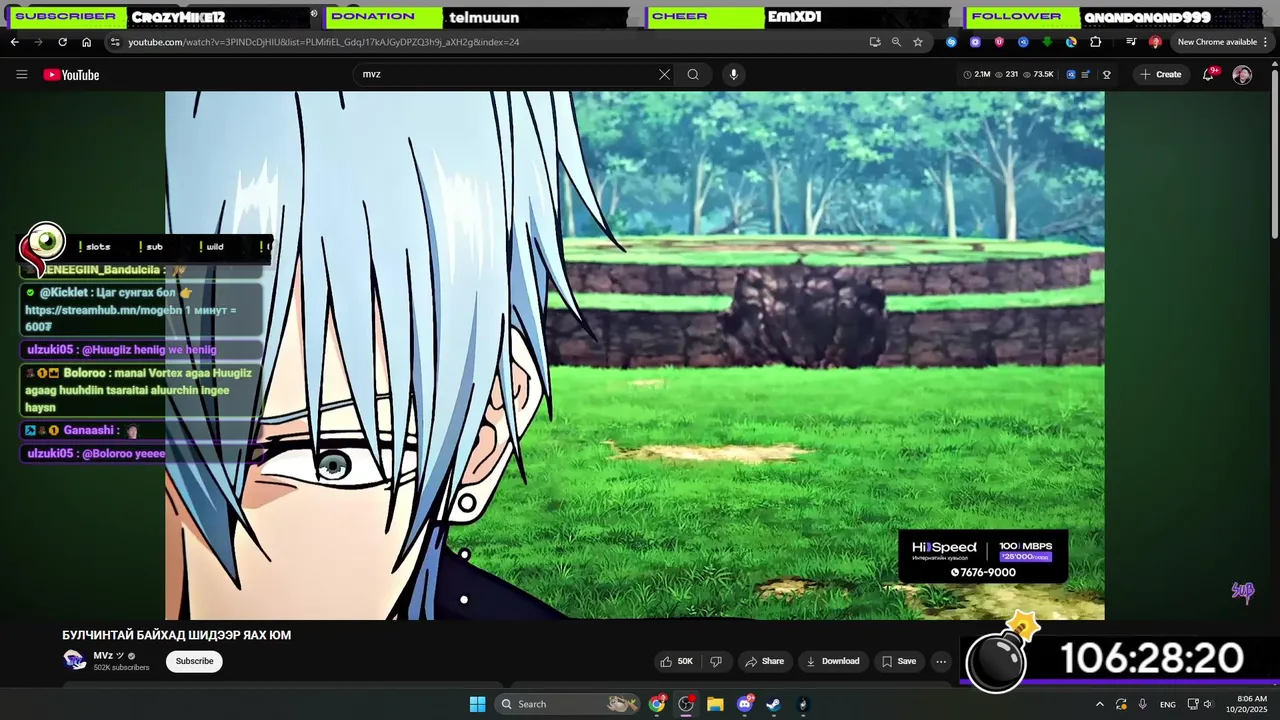Click the HiSpeed 100 MBPS ad banner
The height and width of the screenshot is (720, 1280).
point(983,556)
